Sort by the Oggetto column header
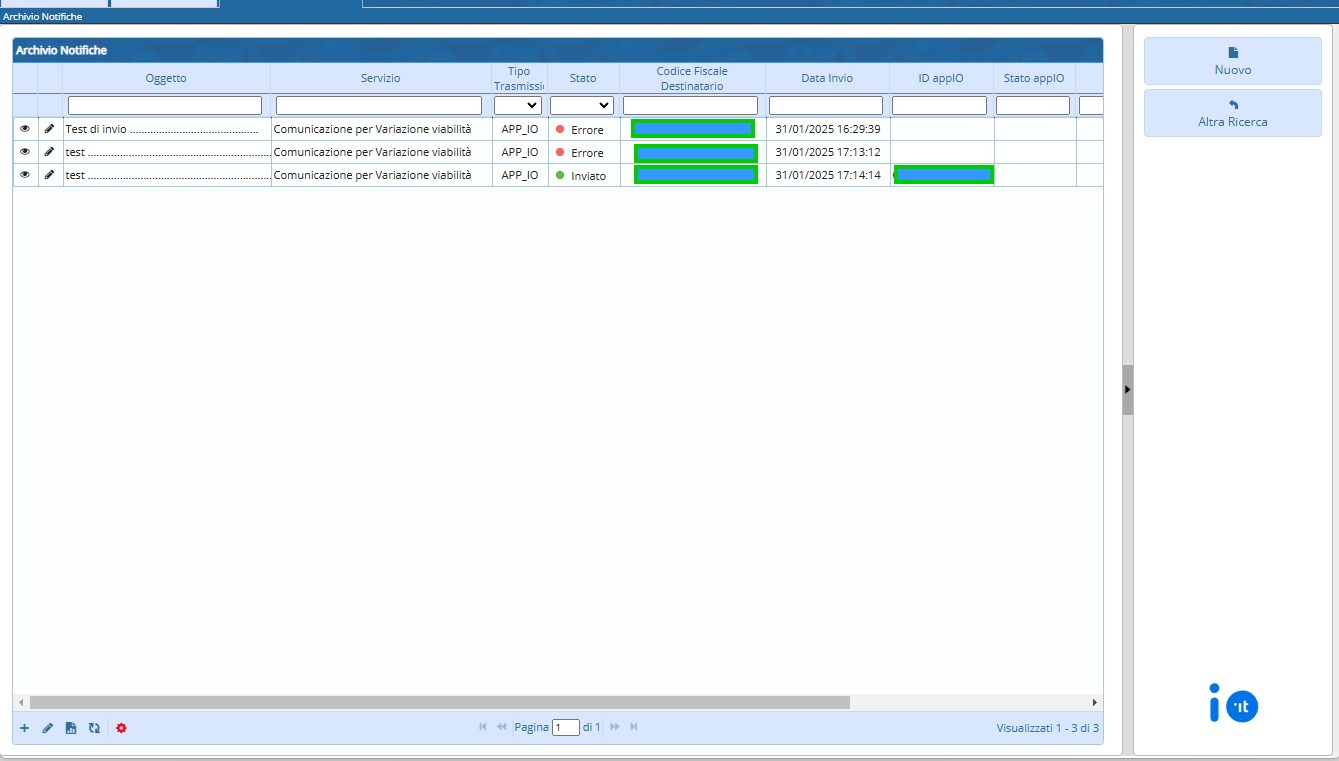The image size is (1339, 761). (x=166, y=78)
